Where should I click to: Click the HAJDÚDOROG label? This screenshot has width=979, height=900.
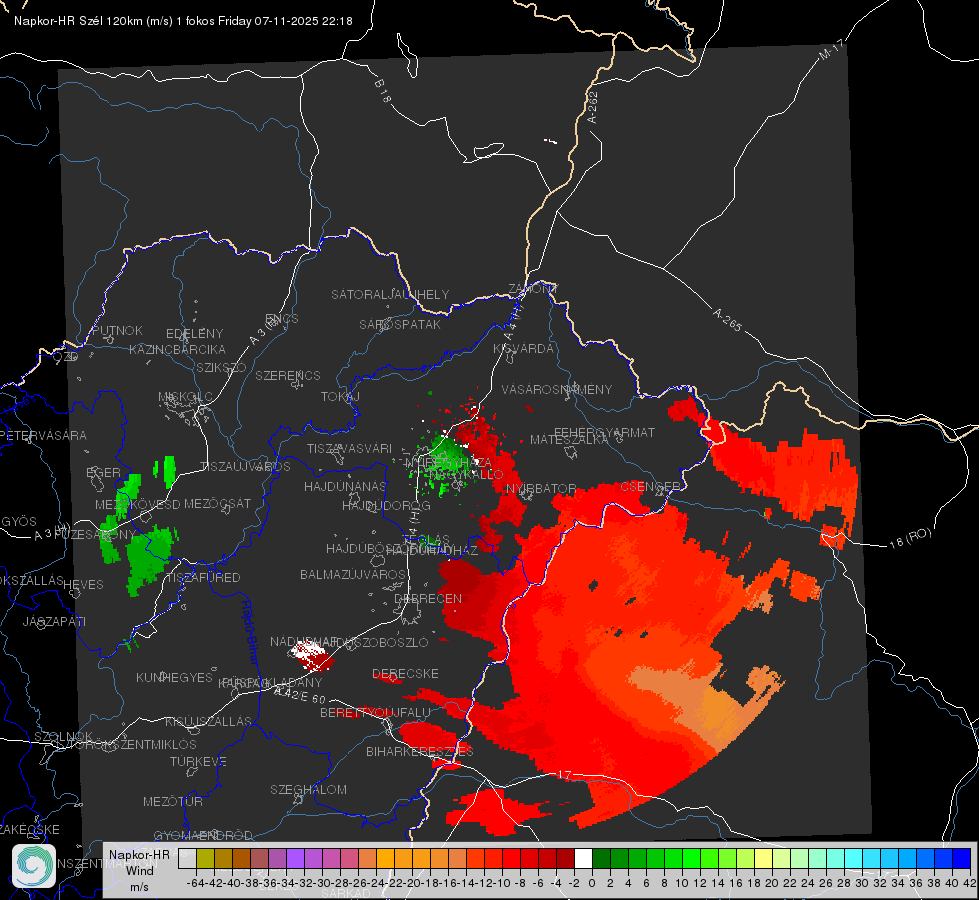click(x=386, y=505)
